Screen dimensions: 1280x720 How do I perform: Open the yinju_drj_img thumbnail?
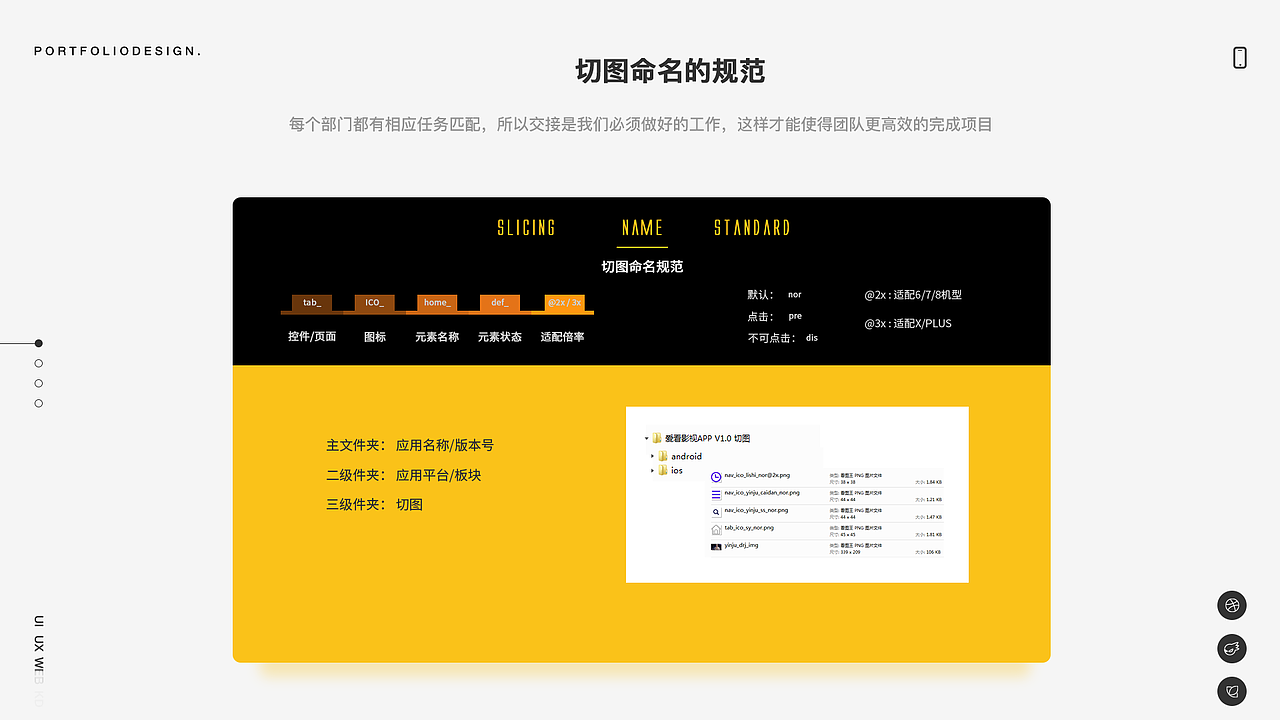coord(717,547)
